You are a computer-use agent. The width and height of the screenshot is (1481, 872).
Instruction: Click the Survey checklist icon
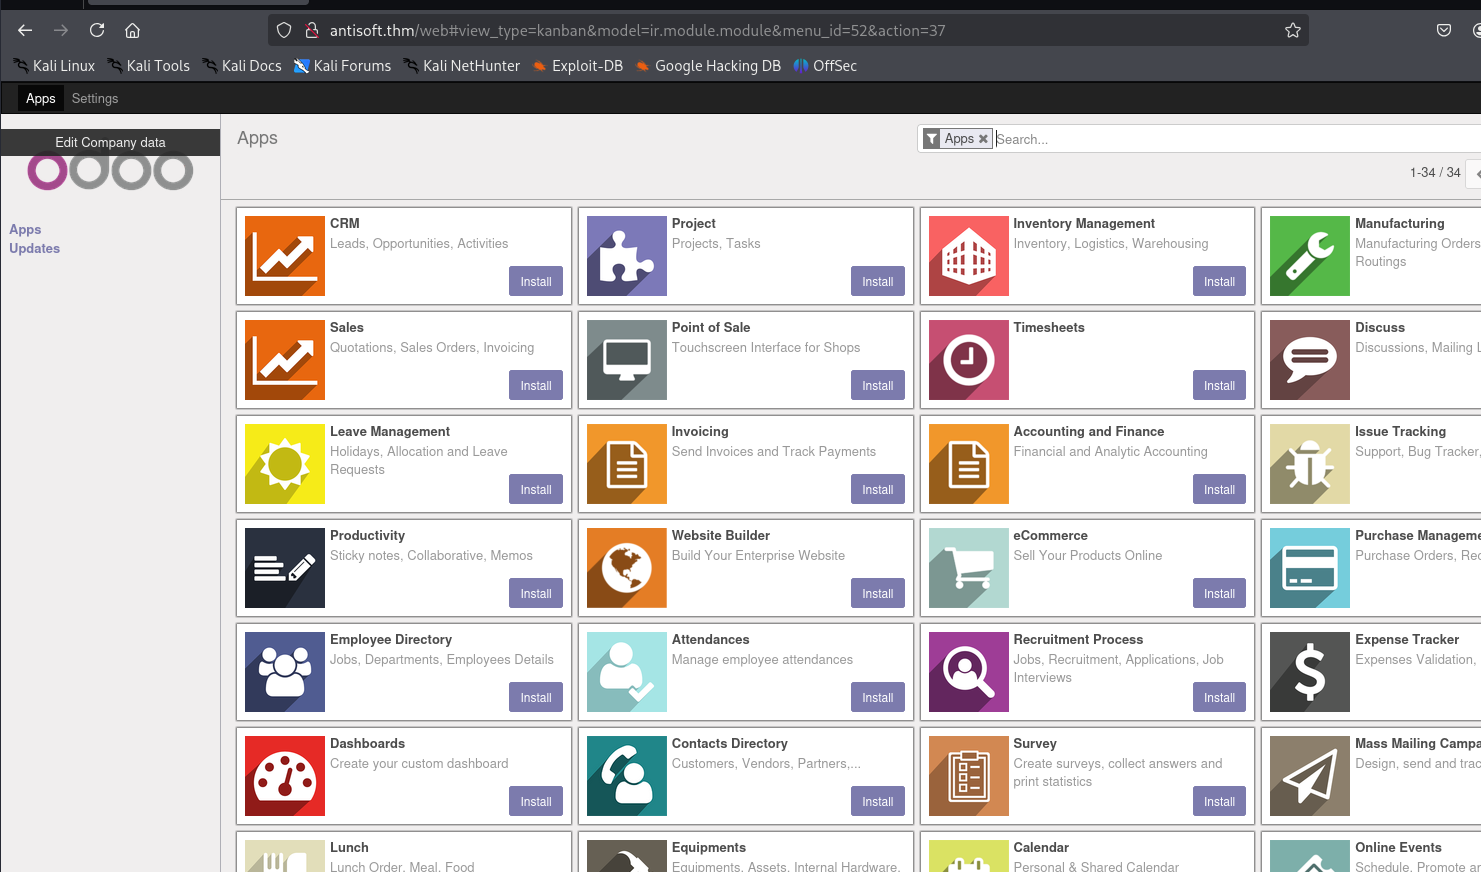point(969,776)
